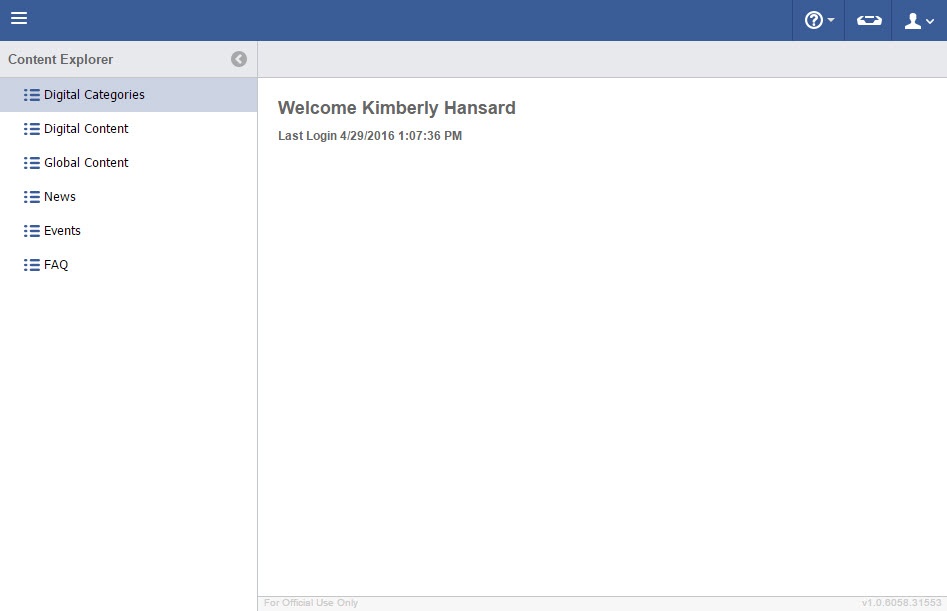Go to the News section
Screen dimensions: 947x611
pyautogui.click(x=60, y=197)
